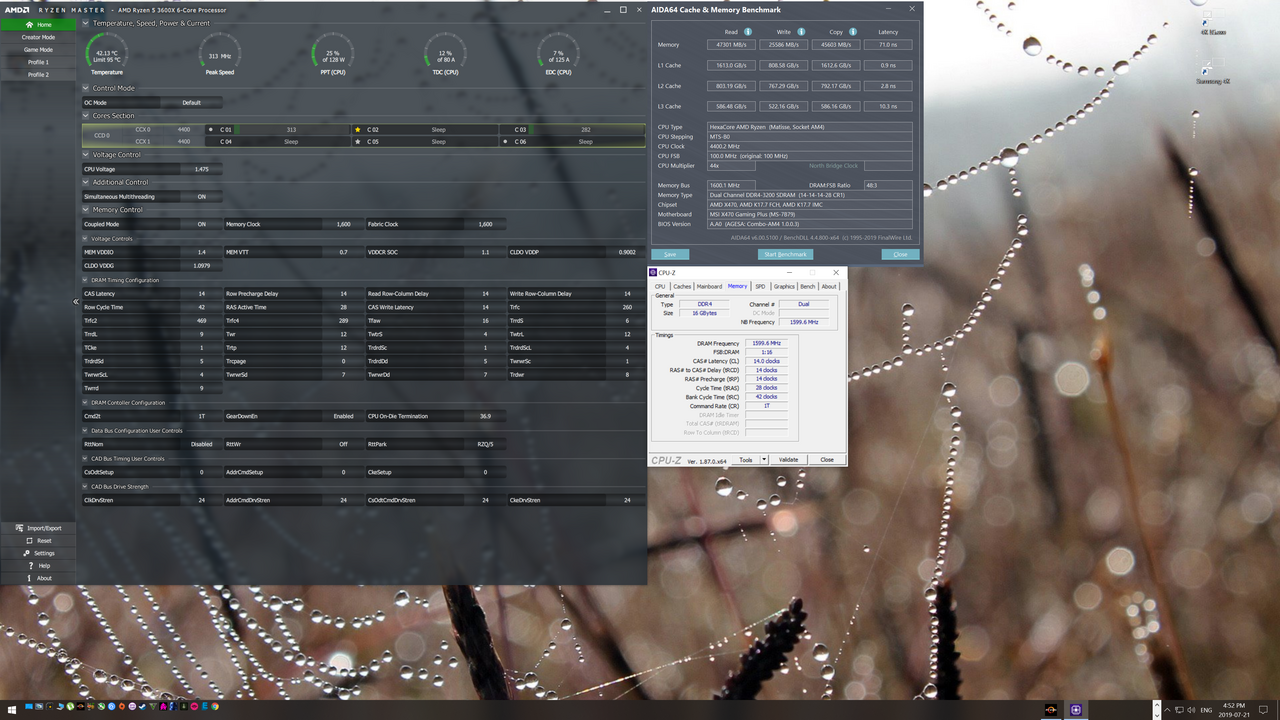1280x720 pixels.
Task: Open the CPU tab in CPU-Z
Action: coord(660,286)
